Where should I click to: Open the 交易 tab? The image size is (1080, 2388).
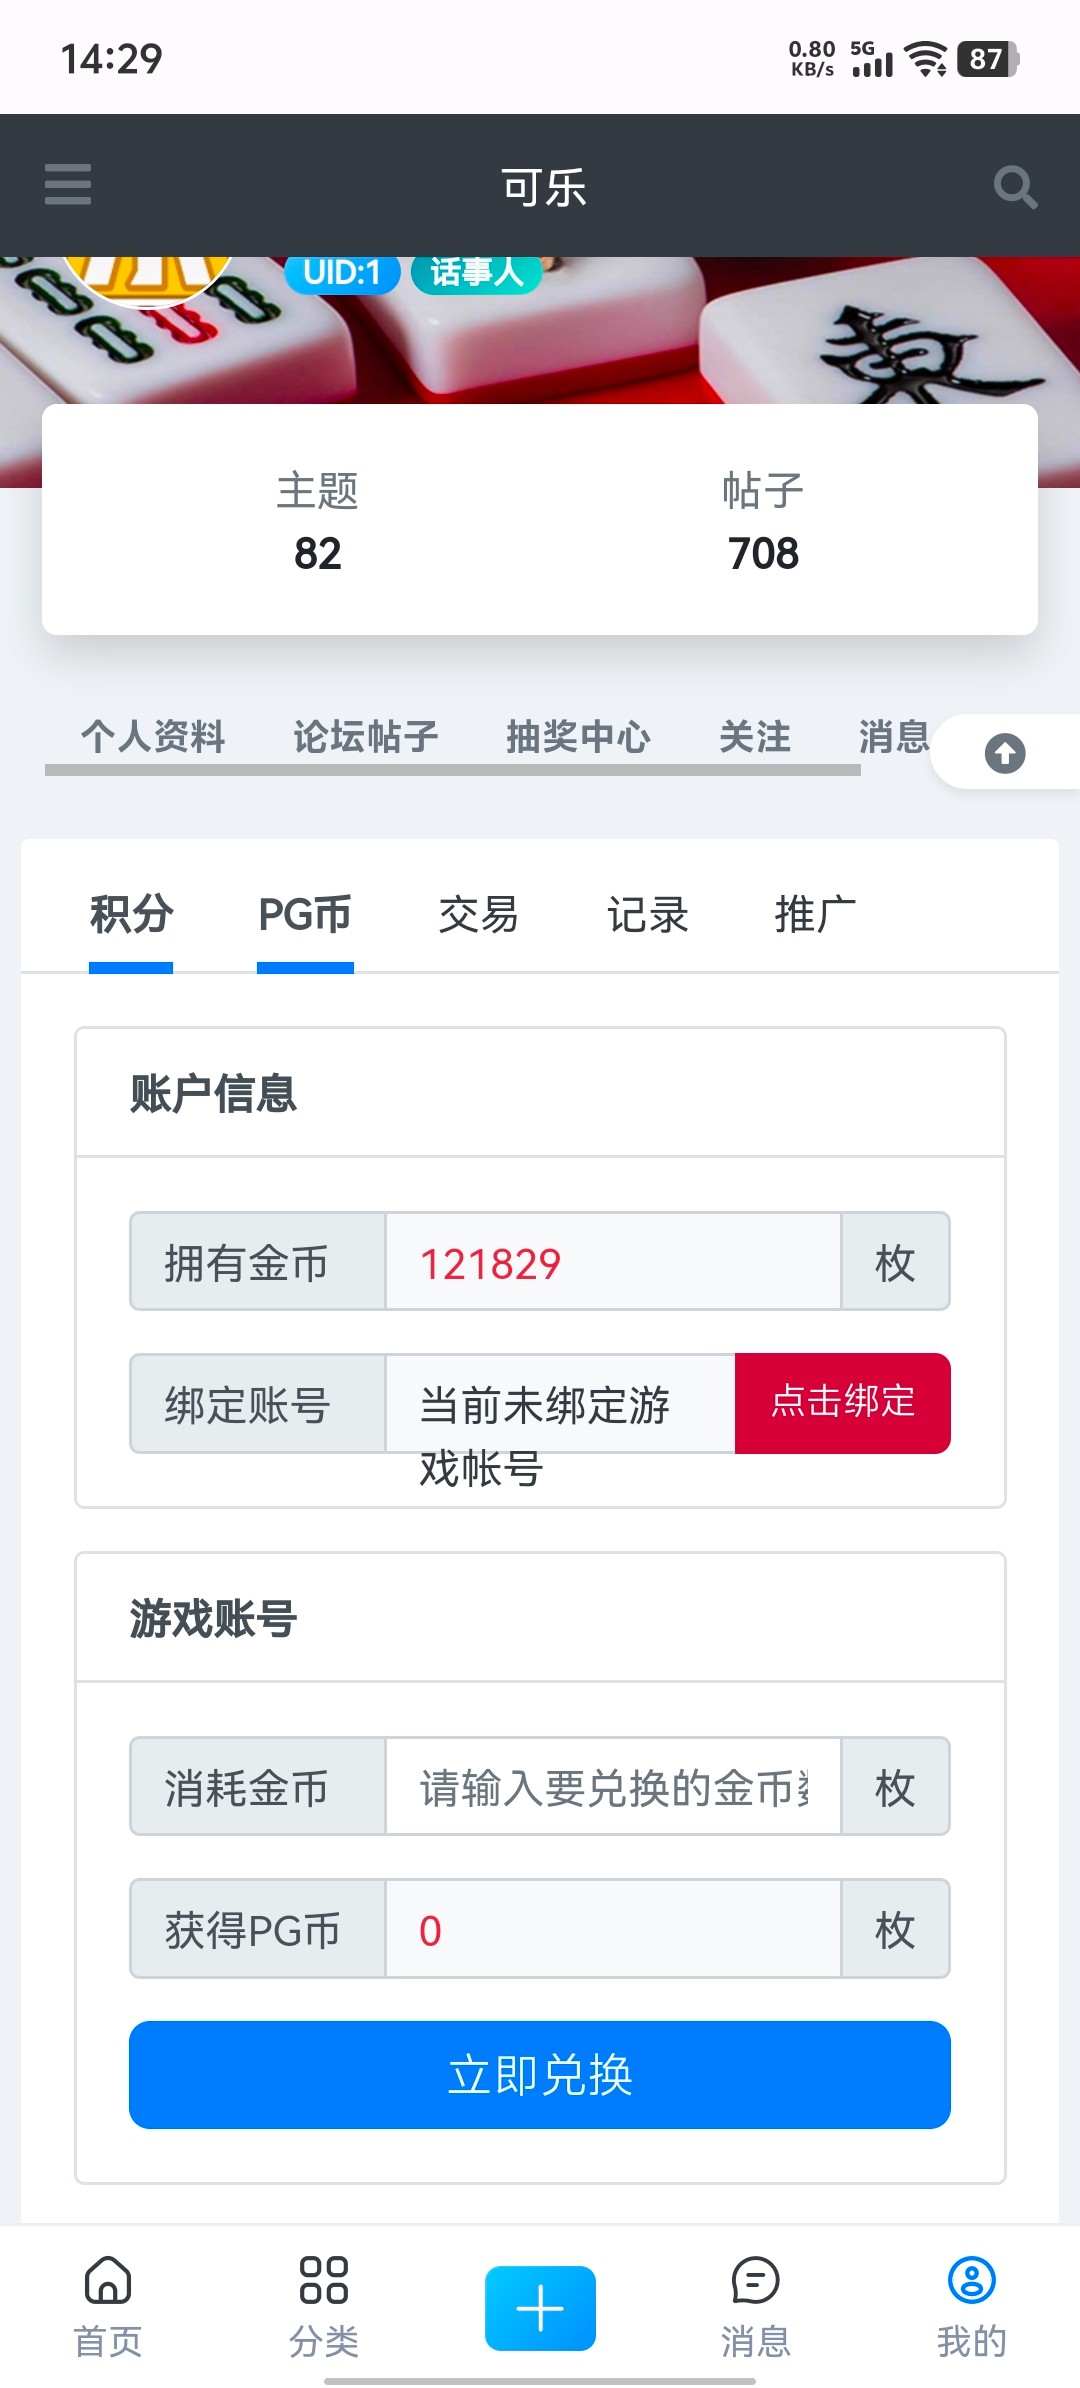pos(478,915)
